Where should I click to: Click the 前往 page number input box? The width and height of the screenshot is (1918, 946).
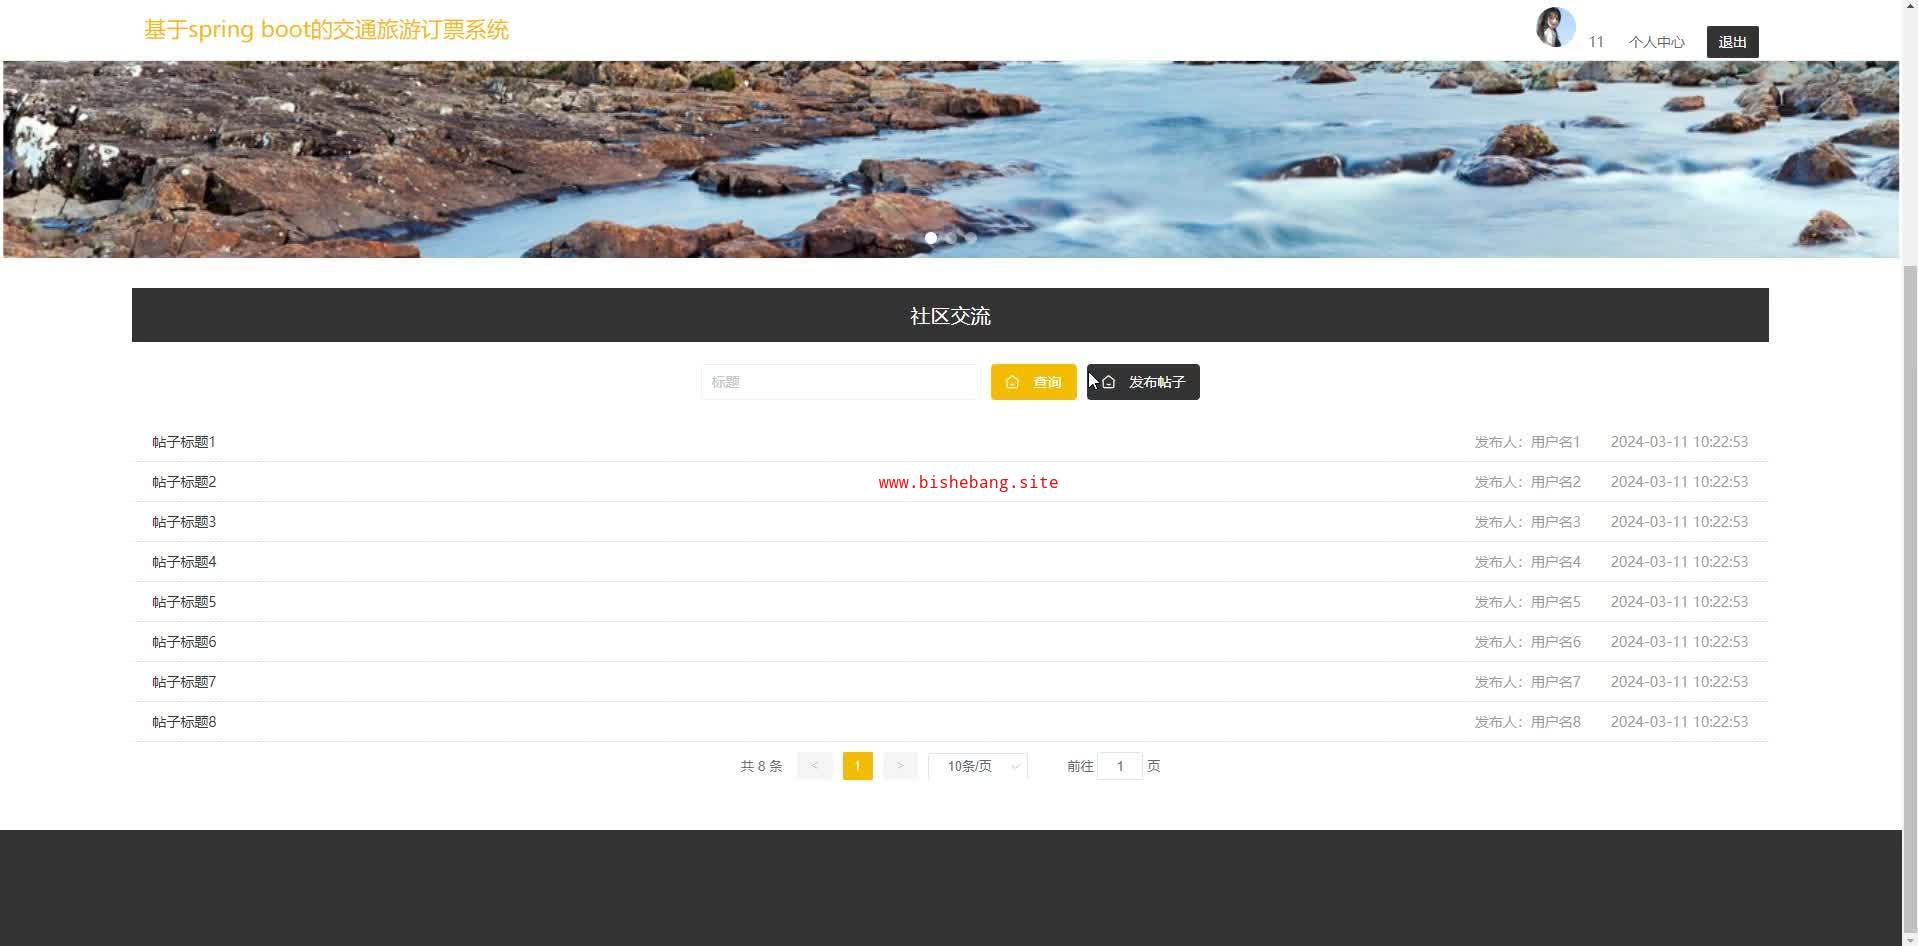click(1120, 766)
